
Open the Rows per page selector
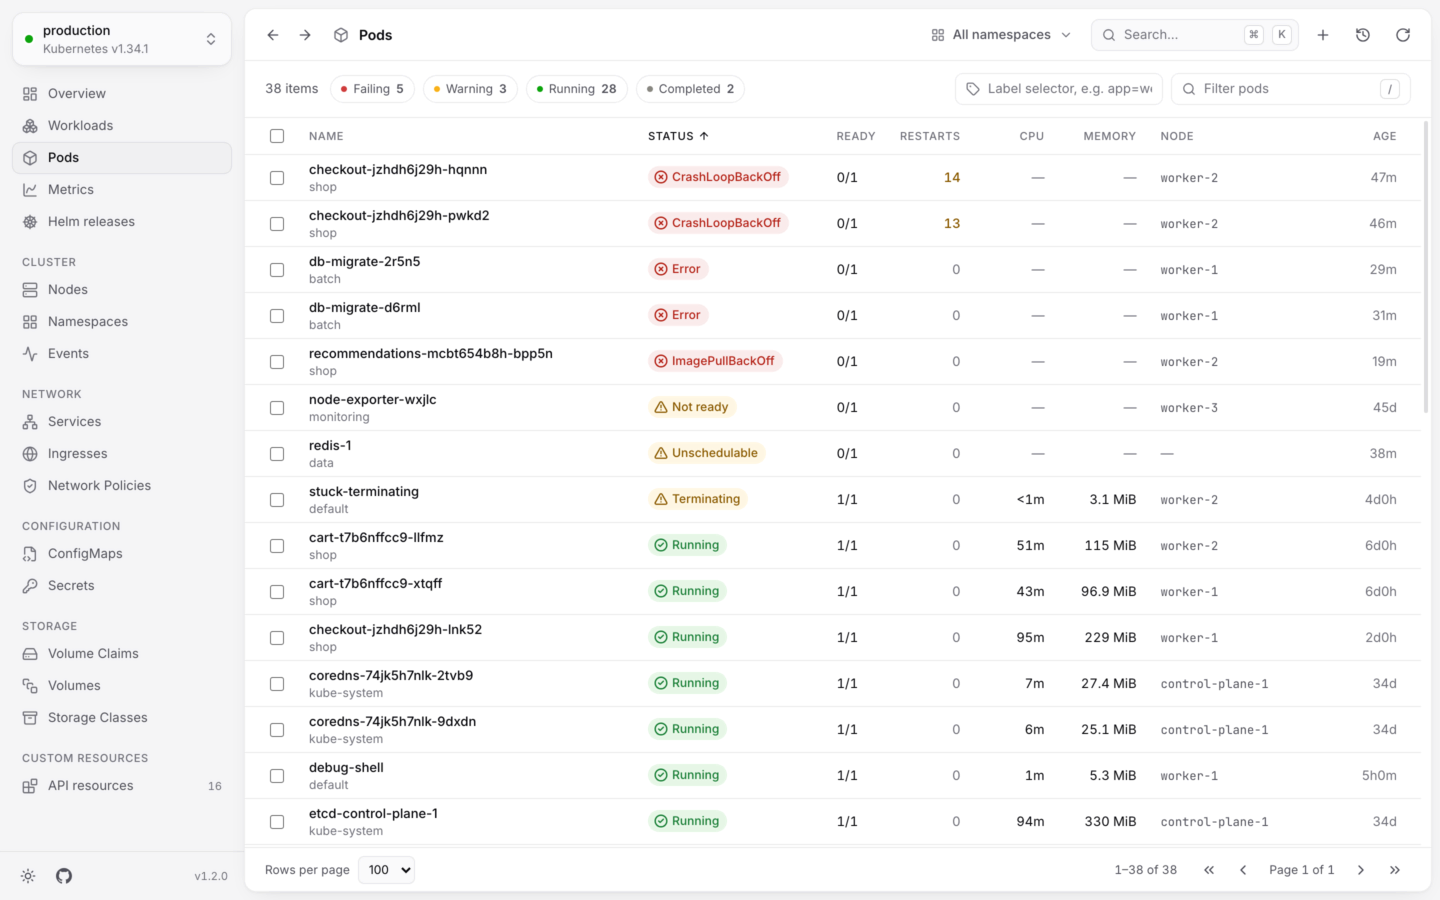pyautogui.click(x=386, y=870)
